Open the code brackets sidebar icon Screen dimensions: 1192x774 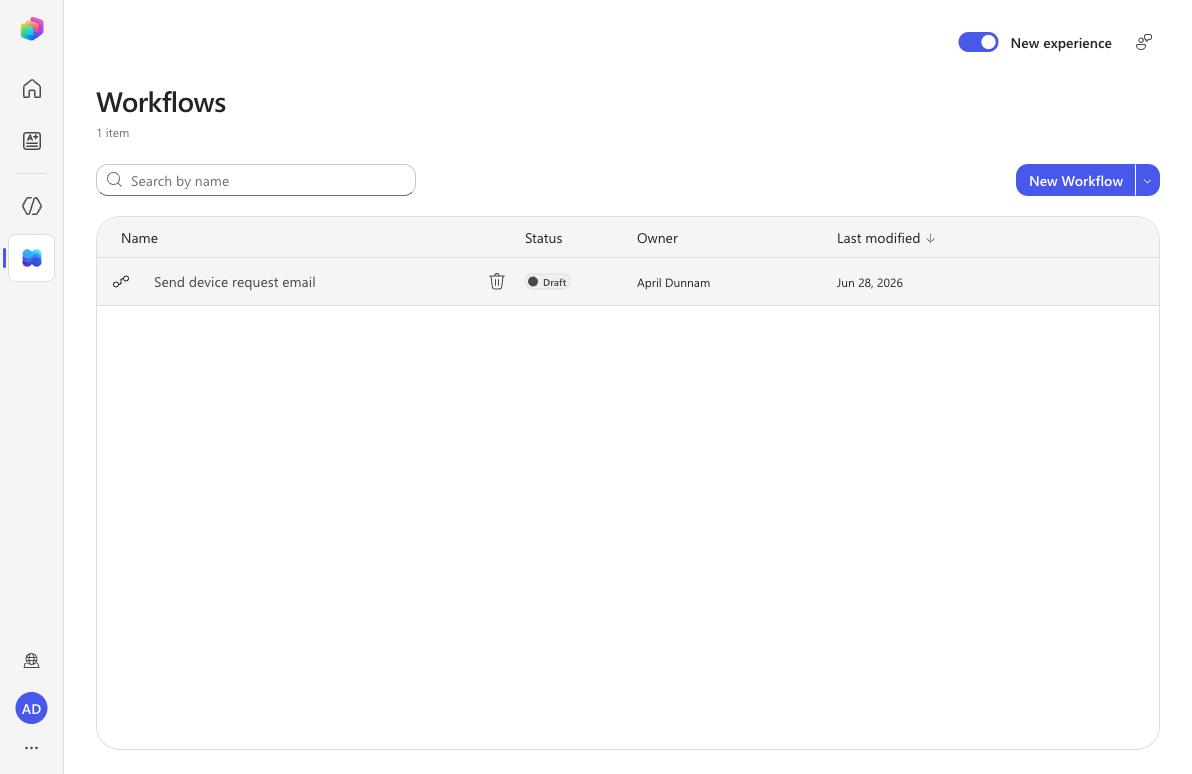[32, 206]
